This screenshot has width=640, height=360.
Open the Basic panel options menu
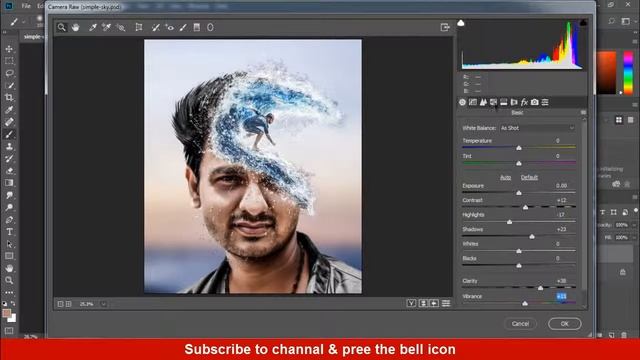click(x=583, y=112)
